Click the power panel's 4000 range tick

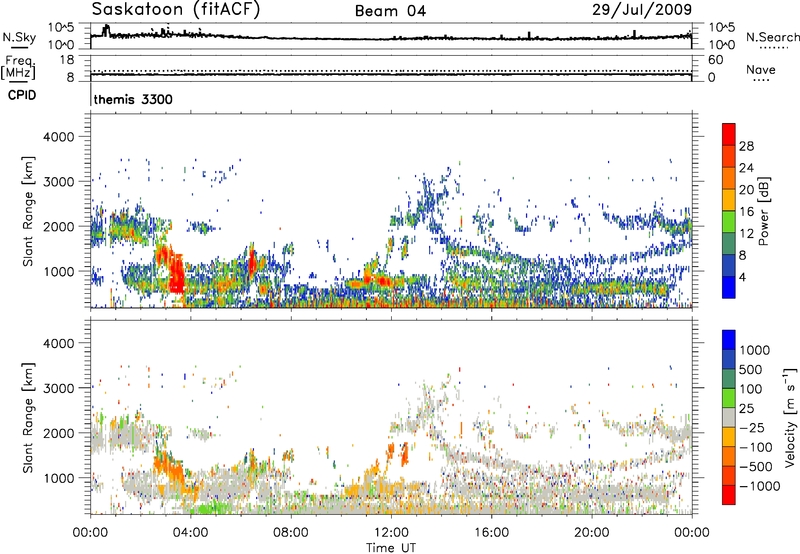pyautogui.click(x=58, y=137)
